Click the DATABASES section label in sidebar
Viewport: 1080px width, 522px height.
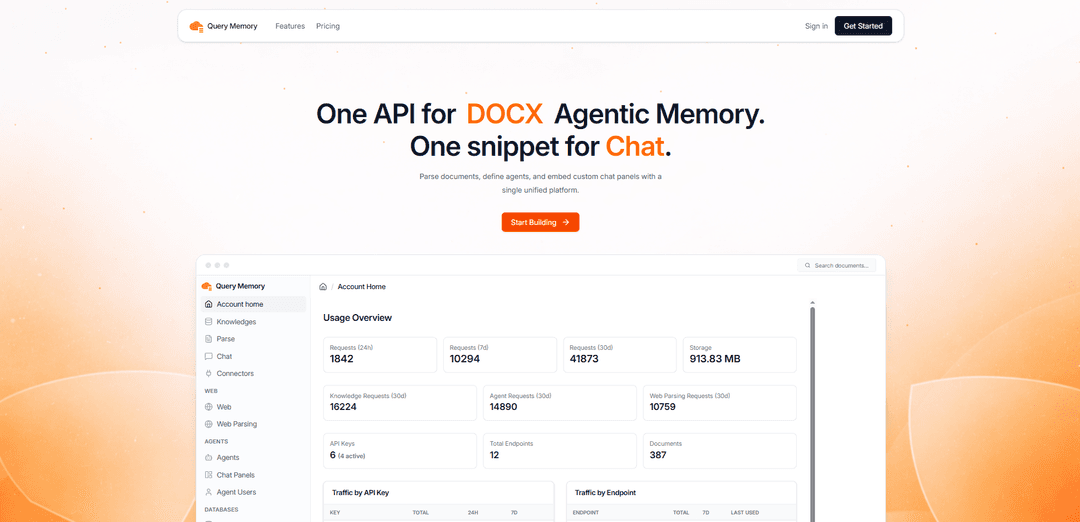(x=221, y=510)
